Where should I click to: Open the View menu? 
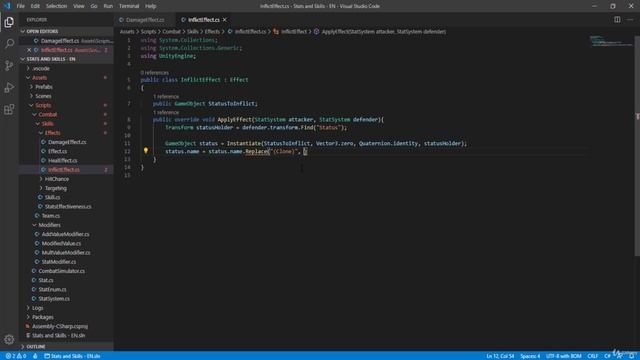(x=78, y=6)
